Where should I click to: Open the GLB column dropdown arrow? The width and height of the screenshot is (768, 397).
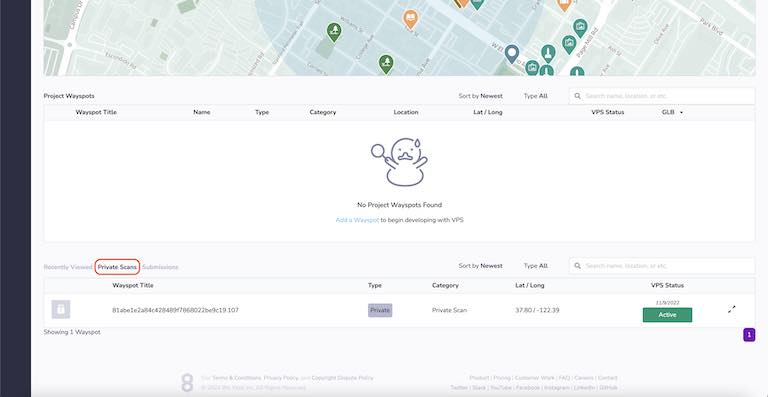[681, 113]
